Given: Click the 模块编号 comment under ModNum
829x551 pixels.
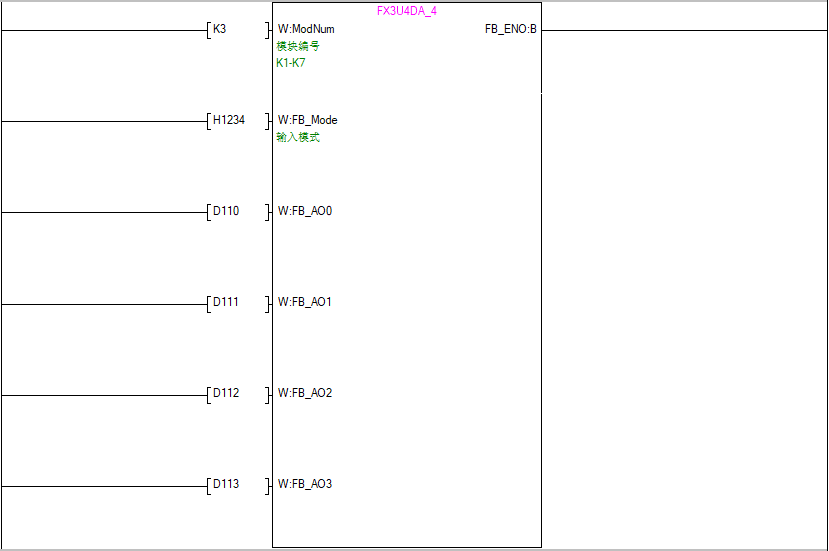Looking at the screenshot, I should click(x=298, y=46).
